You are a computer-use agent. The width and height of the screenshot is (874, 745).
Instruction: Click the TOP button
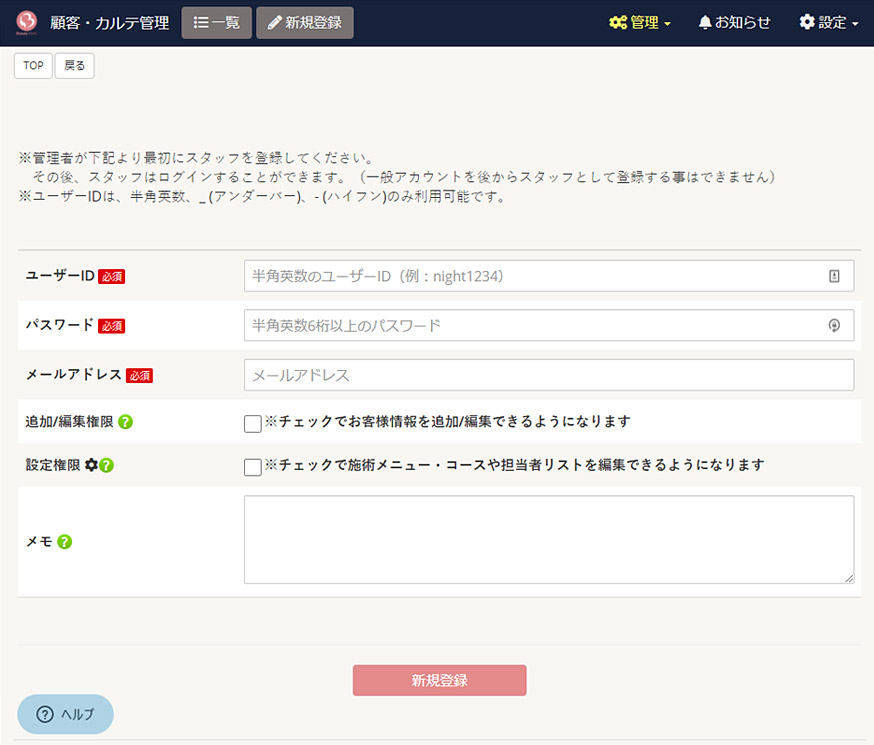[x=33, y=66]
